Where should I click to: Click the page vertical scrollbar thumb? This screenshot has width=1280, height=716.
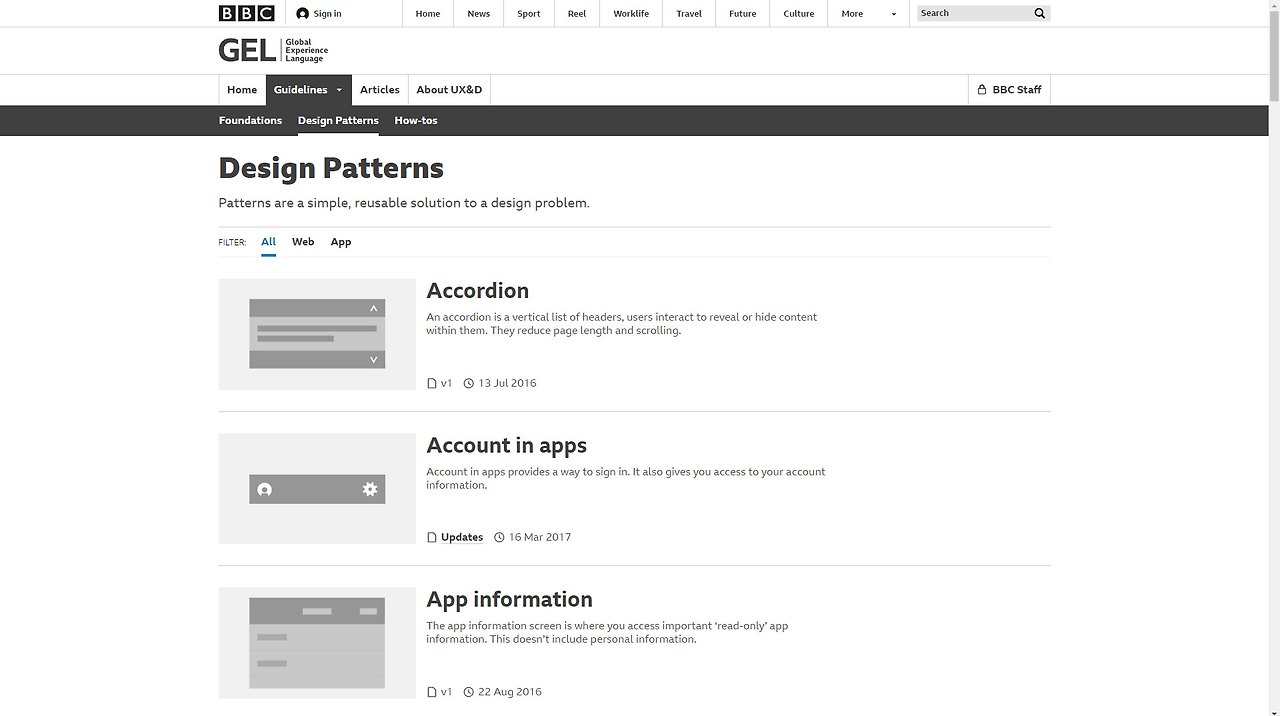point(1274,57)
